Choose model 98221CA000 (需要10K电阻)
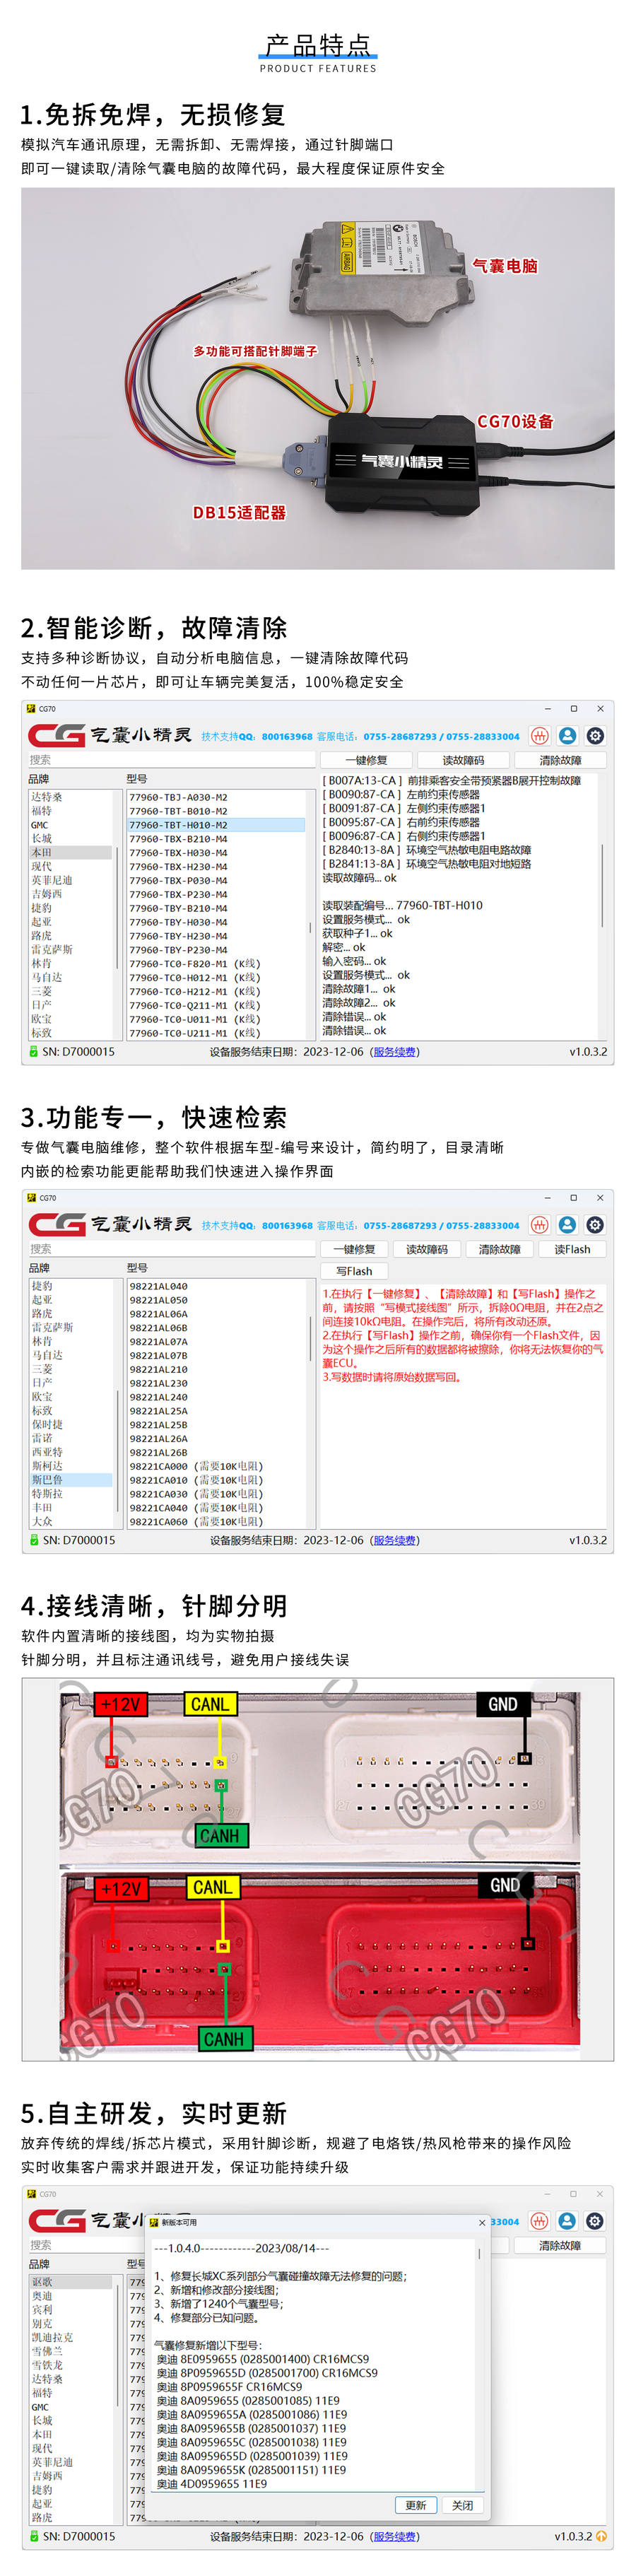 (x=196, y=1466)
